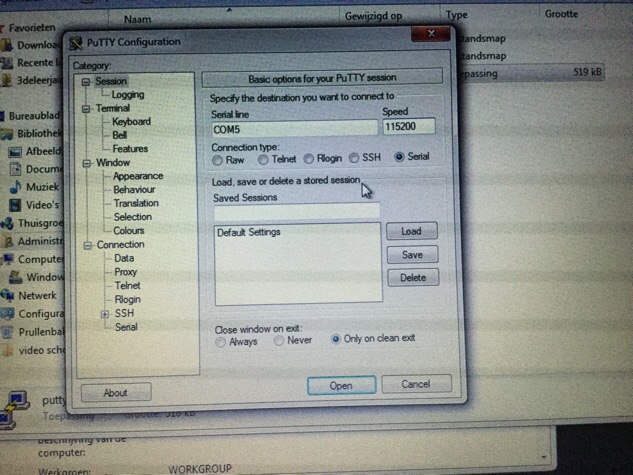
Task: Open the Rlogin category in tree
Action: (x=128, y=299)
